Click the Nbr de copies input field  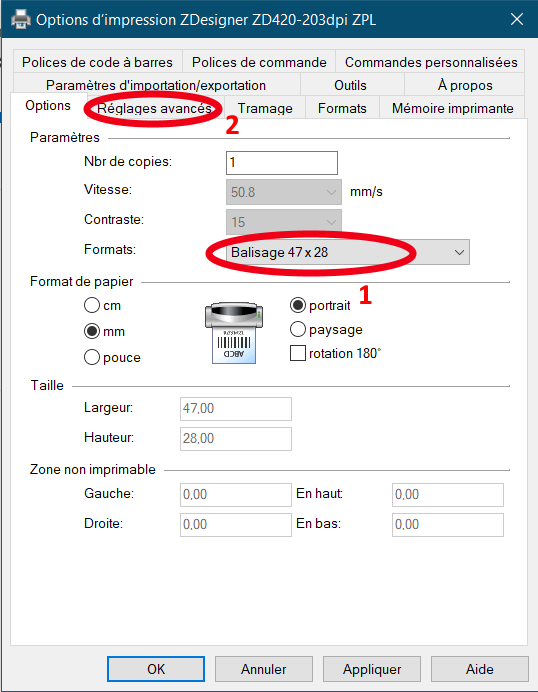[x=282, y=163]
